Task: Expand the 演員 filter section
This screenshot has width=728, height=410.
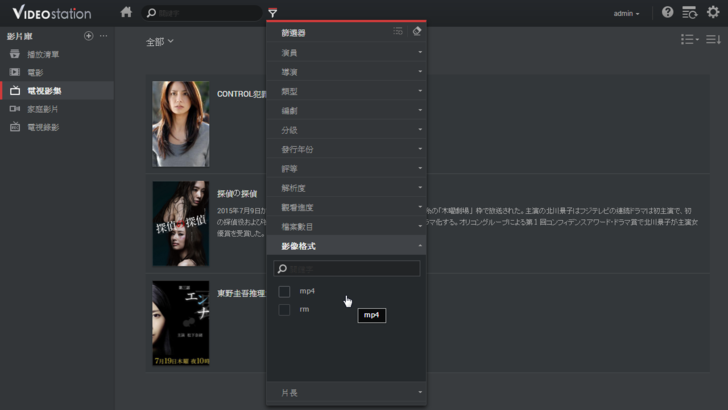Action: (x=346, y=52)
